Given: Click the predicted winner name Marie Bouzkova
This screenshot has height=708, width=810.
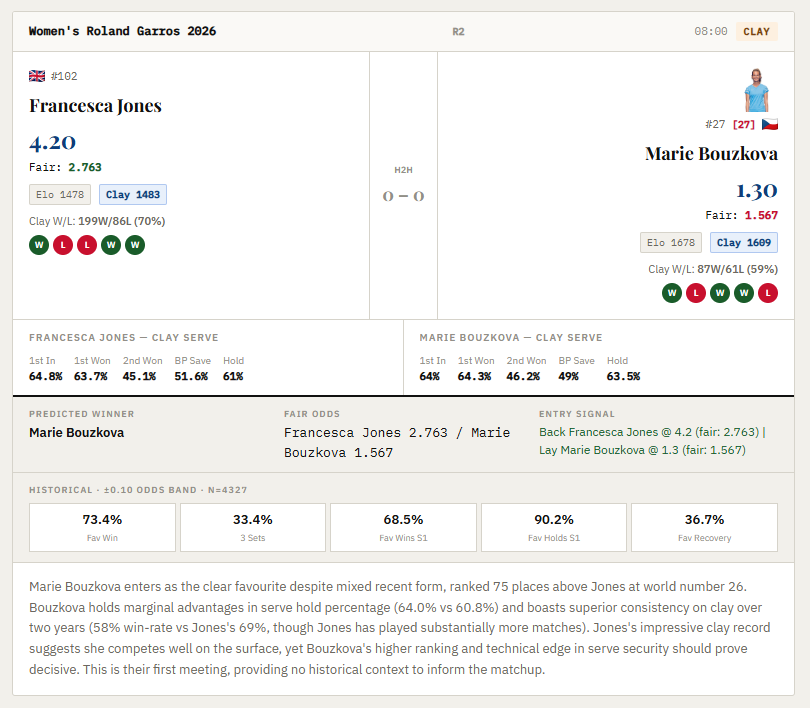Looking at the screenshot, I should [x=76, y=433].
